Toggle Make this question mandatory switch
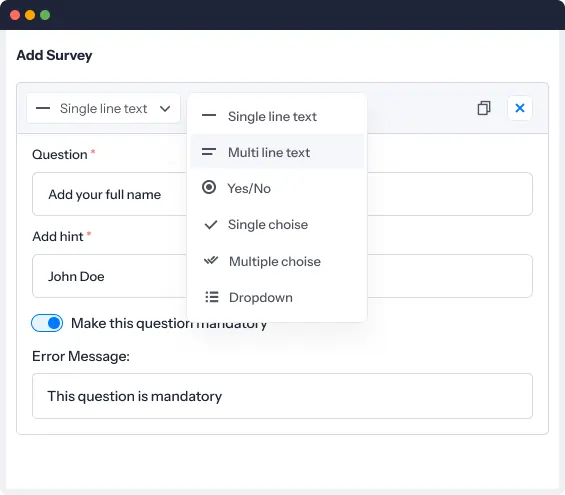565x495 pixels. [x=47, y=323]
